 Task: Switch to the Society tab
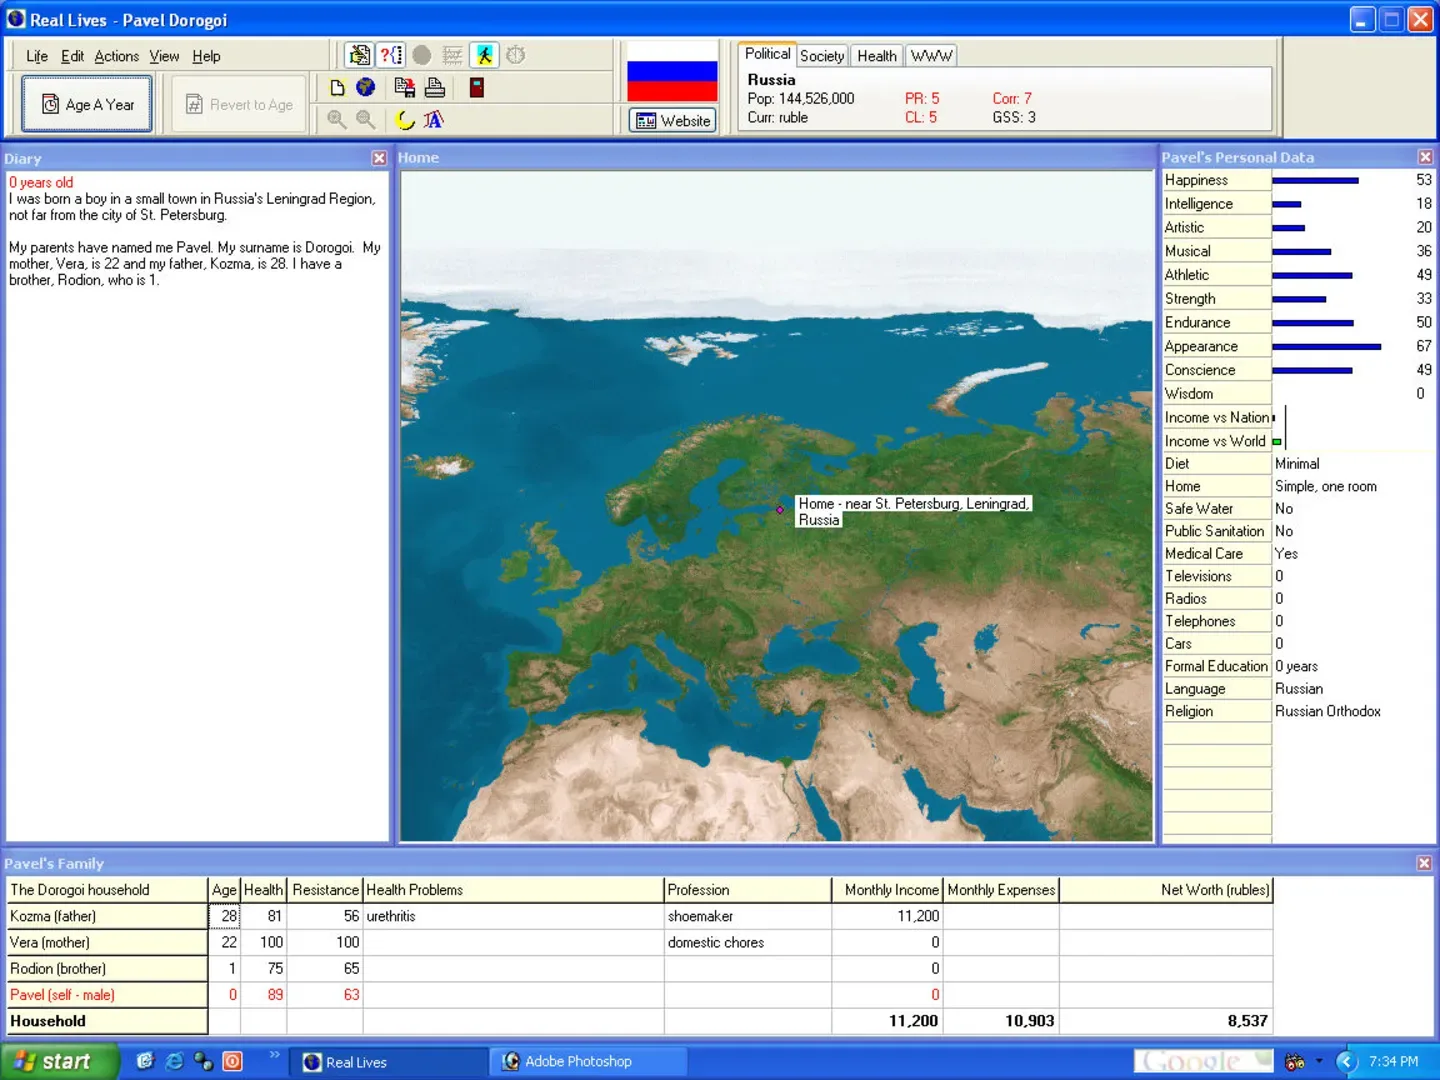[x=821, y=56]
